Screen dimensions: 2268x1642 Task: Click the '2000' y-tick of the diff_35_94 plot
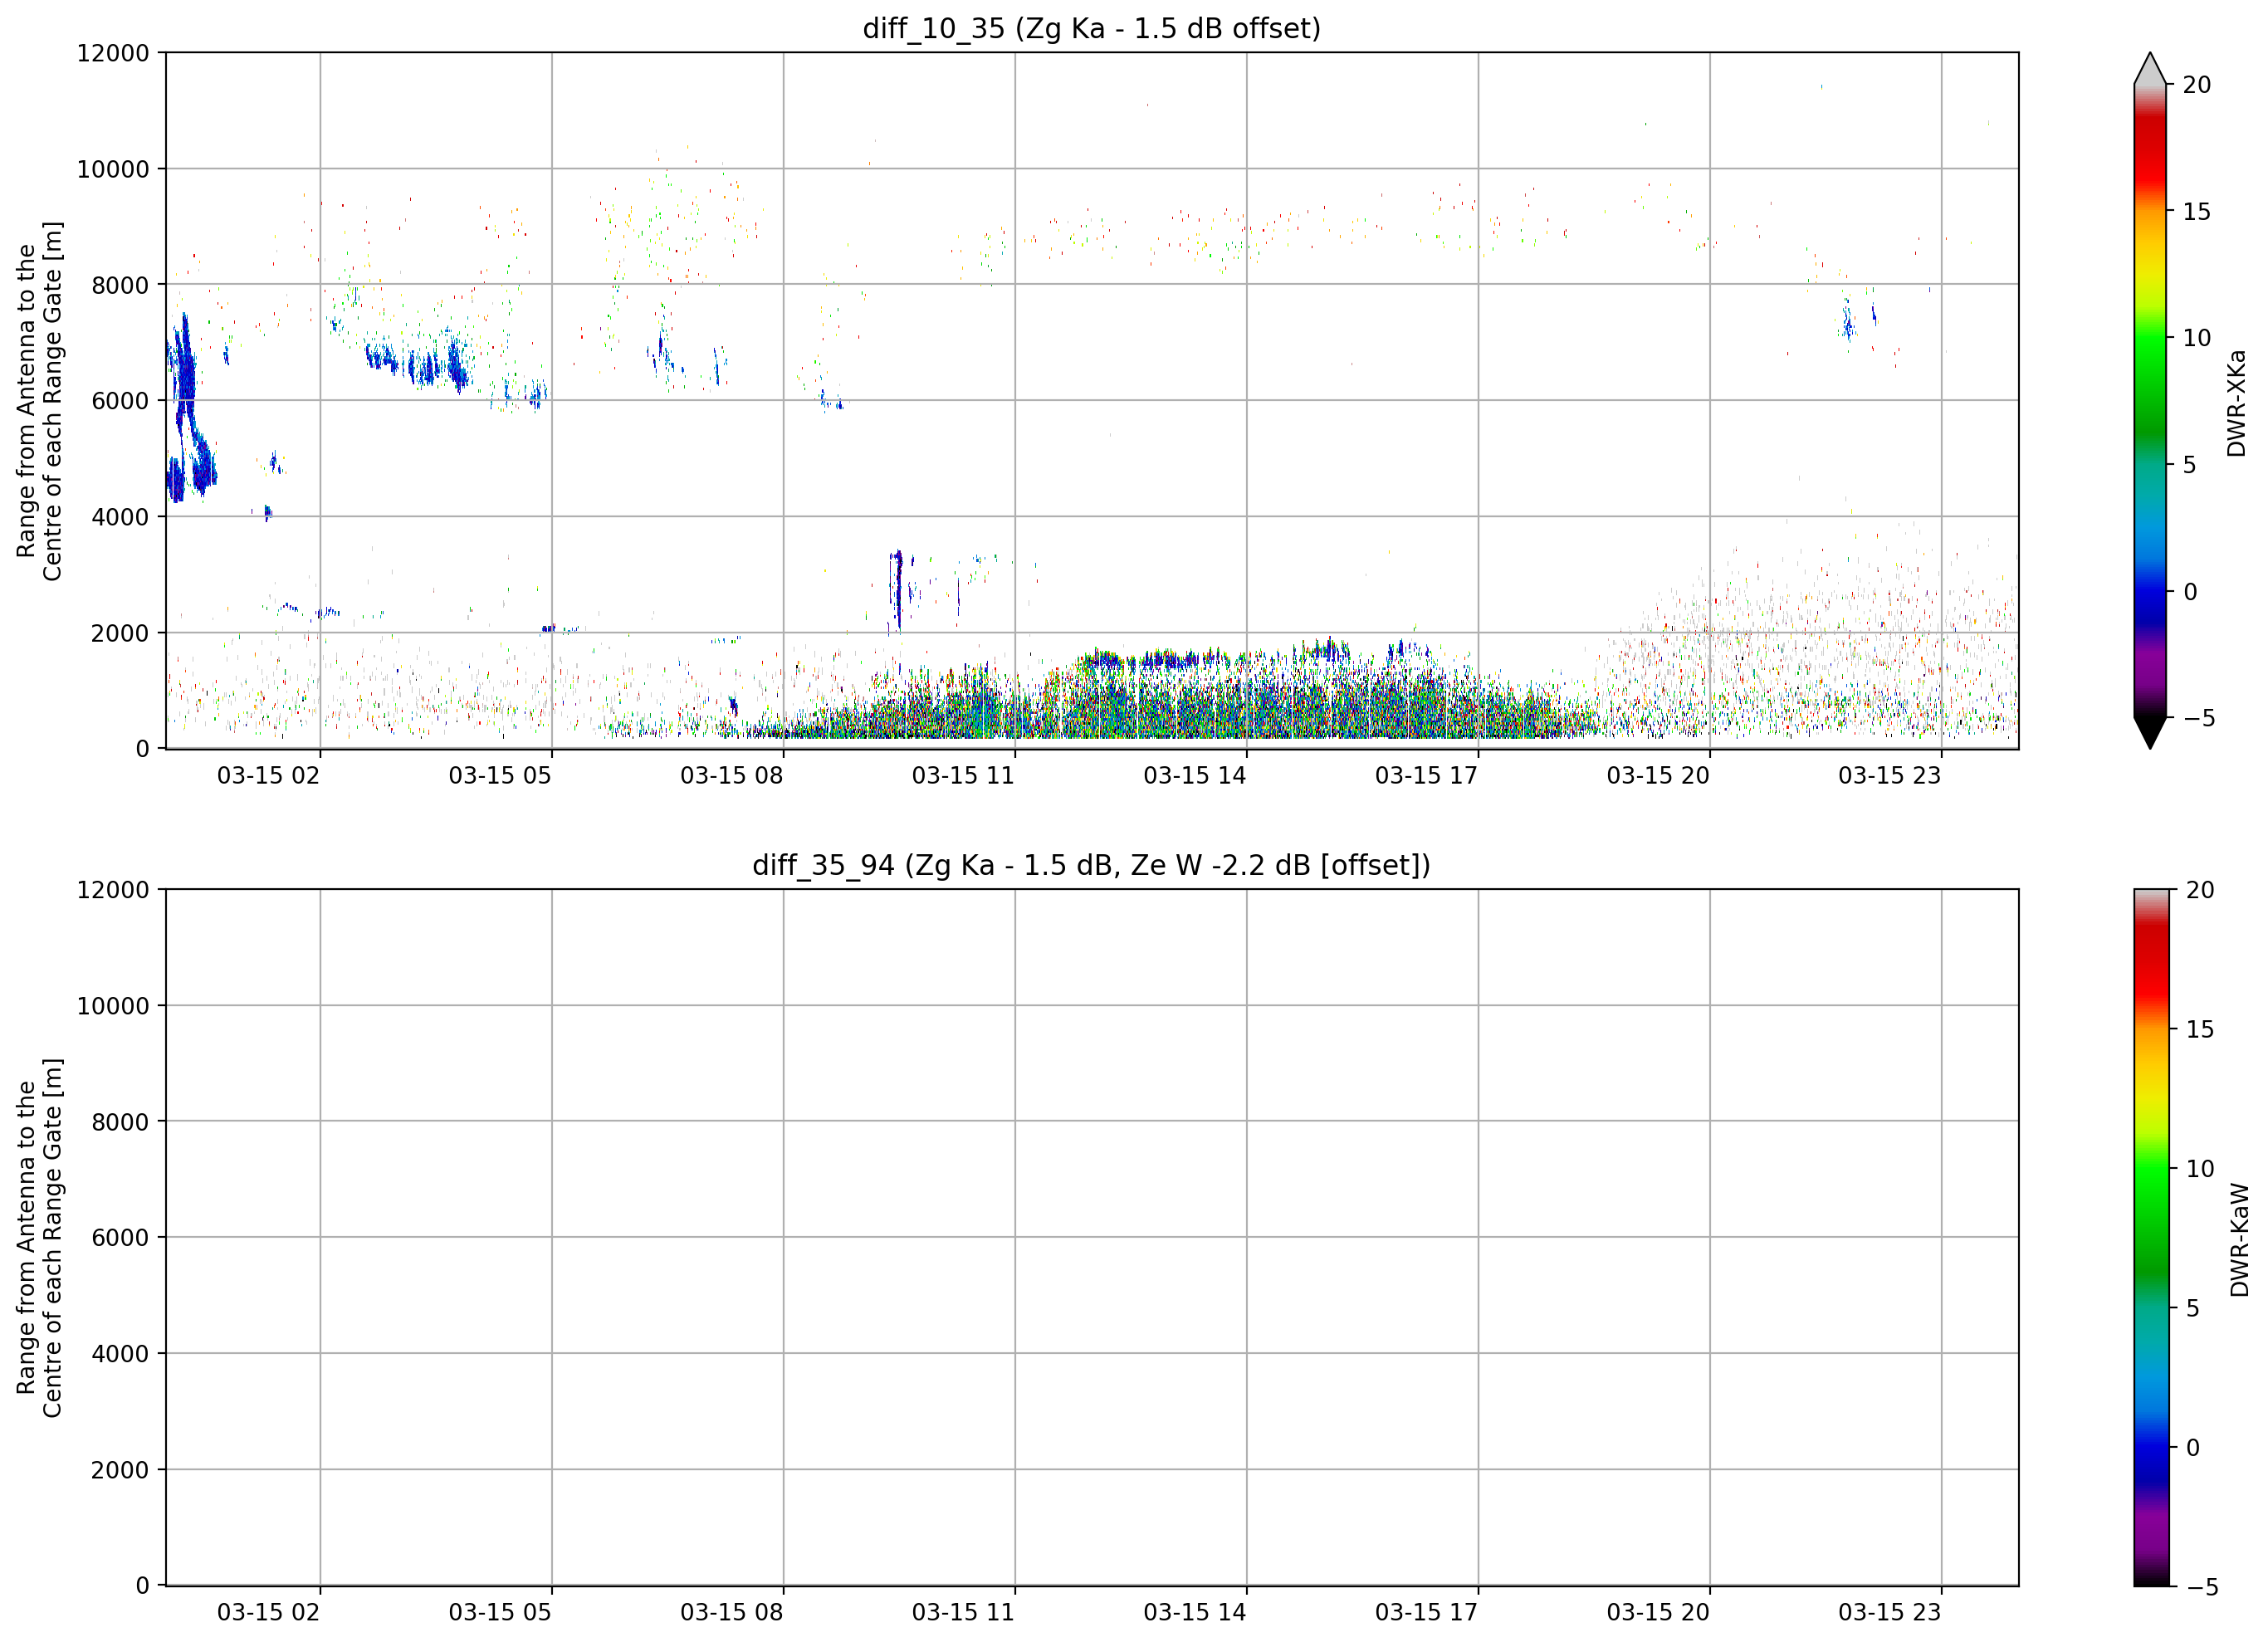(120, 1470)
